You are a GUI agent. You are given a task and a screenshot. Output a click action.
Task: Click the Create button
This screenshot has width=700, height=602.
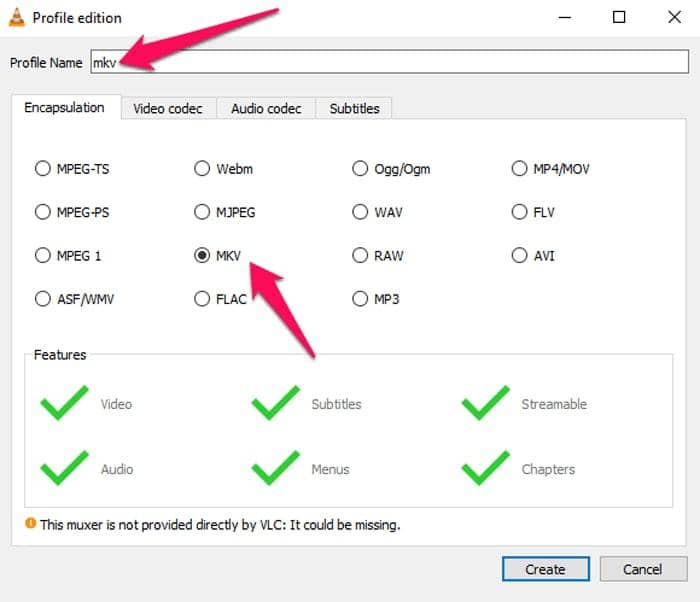tap(546, 569)
